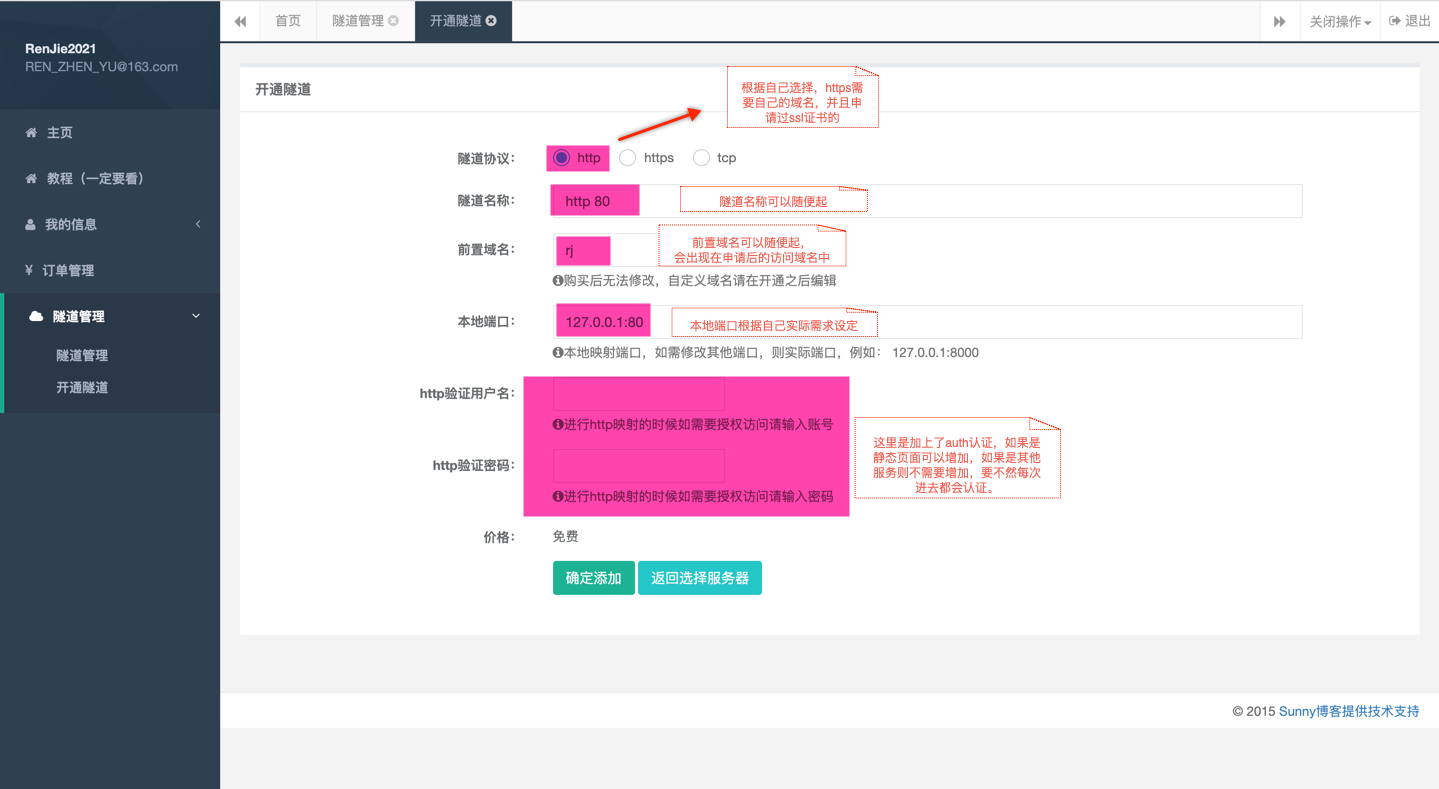Screen dimensions: 1439x789
Task: Open 开通隧道 in the sidebar submenu
Action: pos(82,388)
